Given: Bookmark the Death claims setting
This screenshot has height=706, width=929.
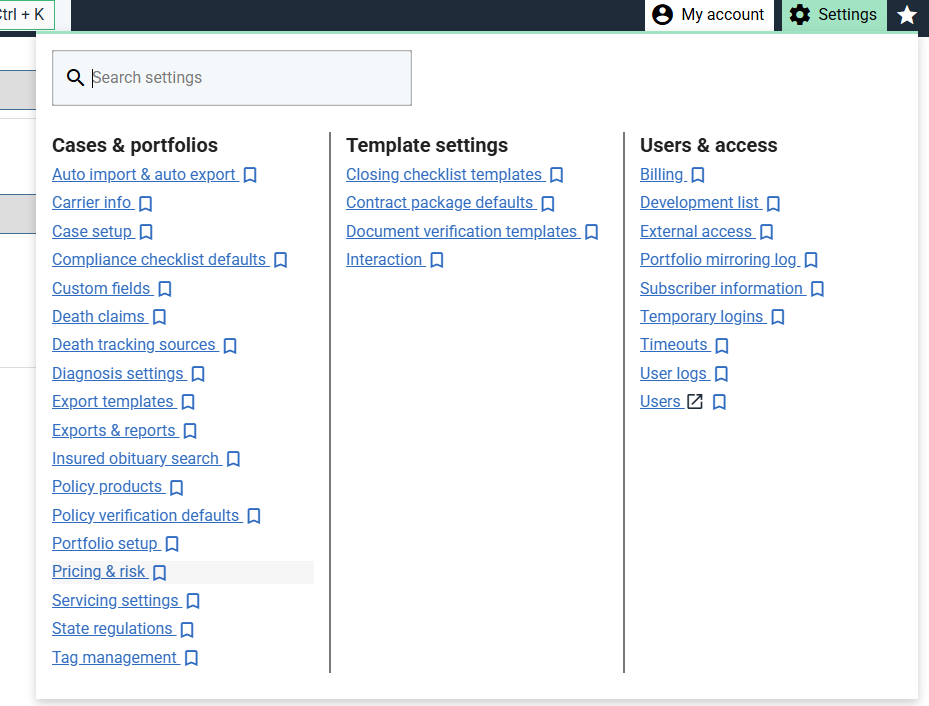Looking at the screenshot, I should pos(159,317).
